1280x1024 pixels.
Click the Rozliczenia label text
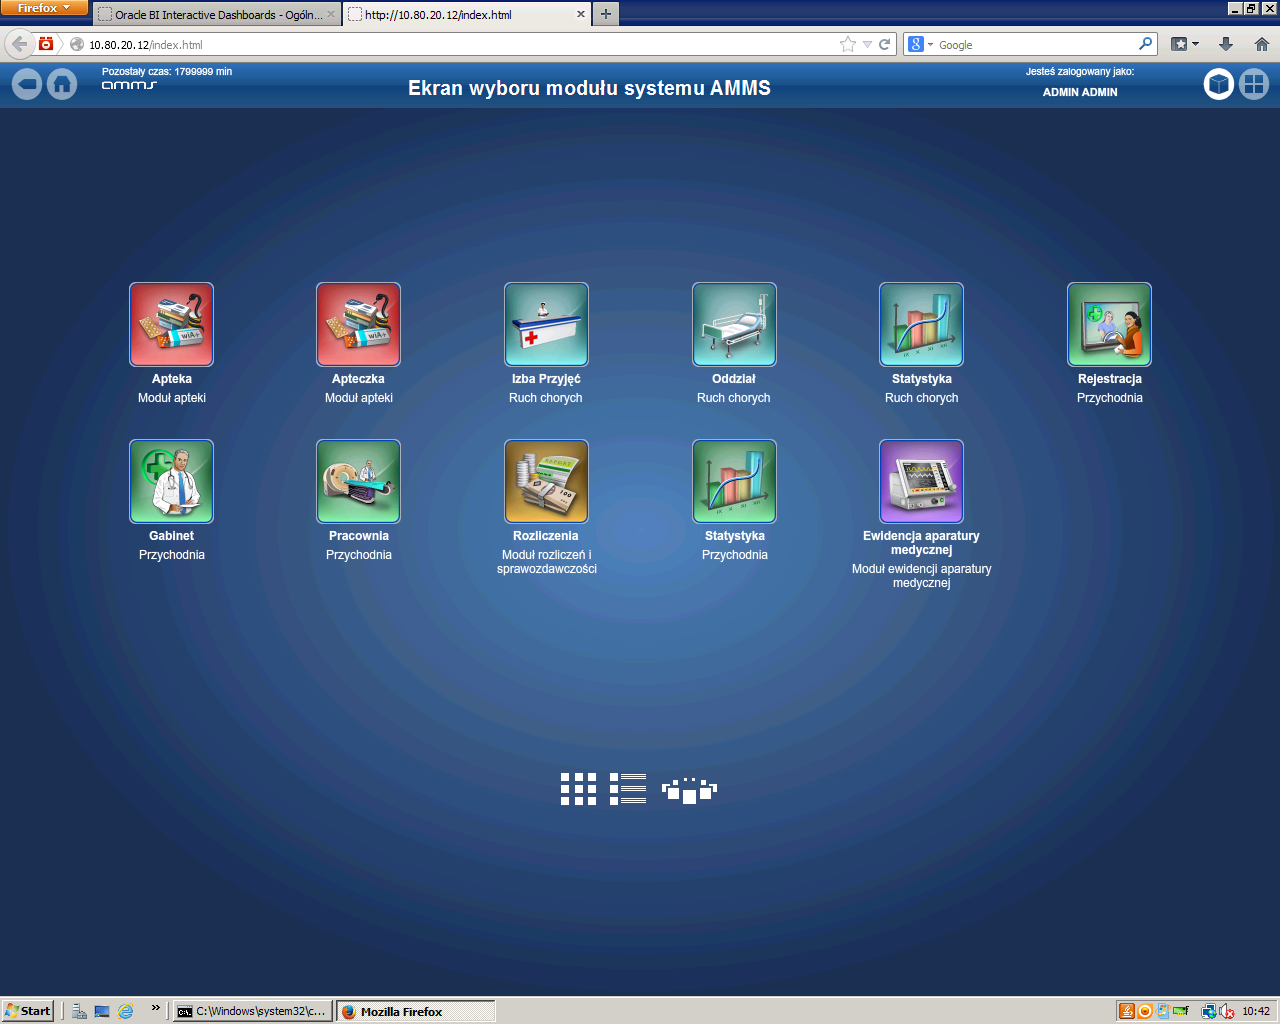(546, 536)
